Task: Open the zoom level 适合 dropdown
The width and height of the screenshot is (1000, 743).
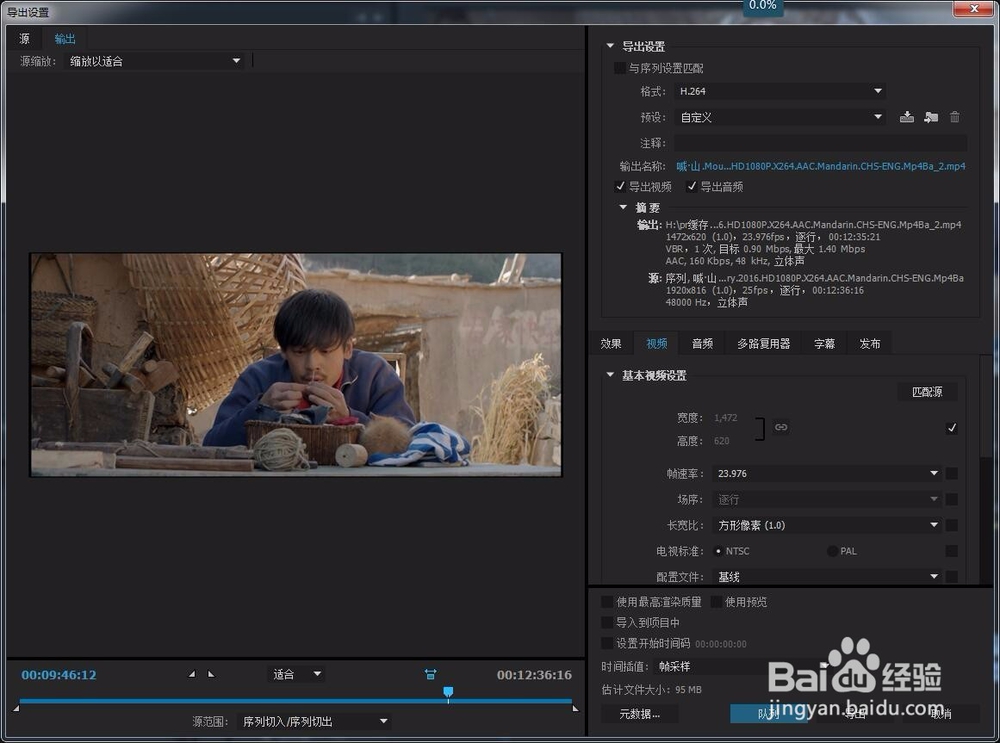Action: click(297, 674)
